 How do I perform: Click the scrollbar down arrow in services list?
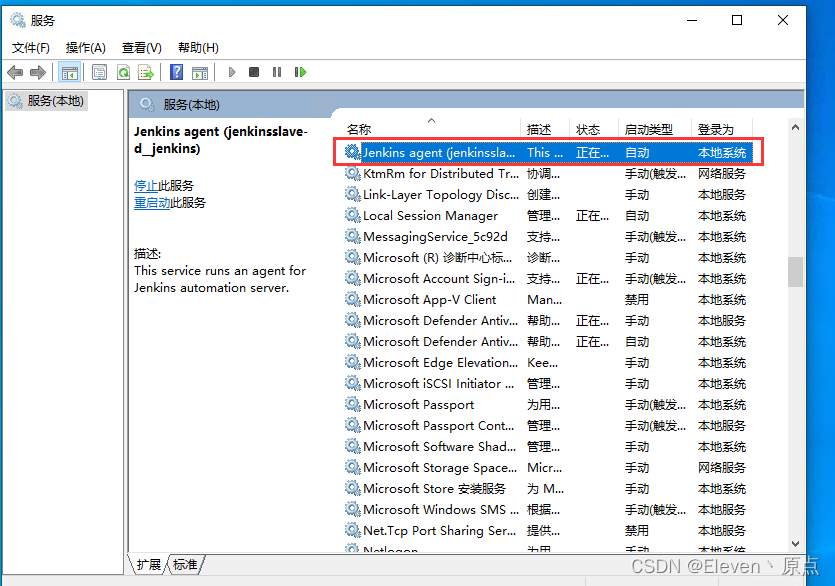pos(795,543)
